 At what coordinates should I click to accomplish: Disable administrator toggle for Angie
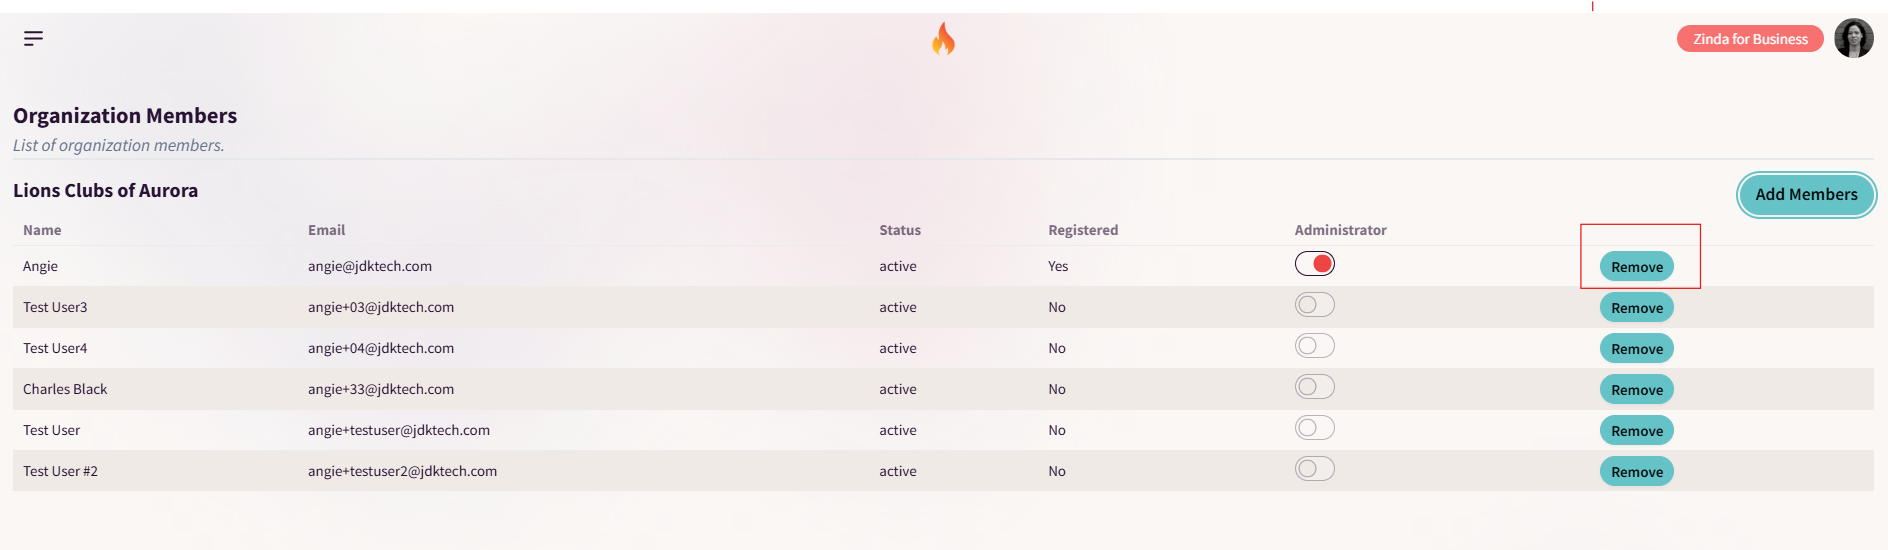(1314, 264)
